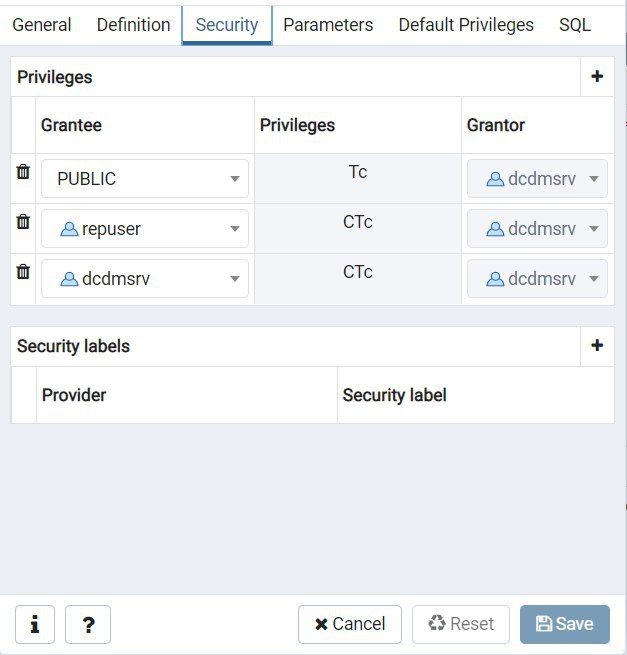View the SQL tab
Image resolution: width=627 pixels, height=655 pixels.
pos(575,25)
